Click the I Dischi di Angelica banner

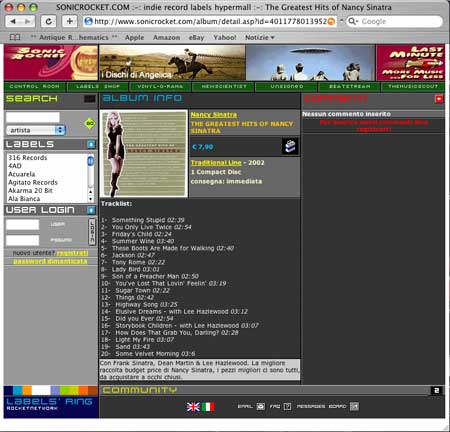[172, 63]
